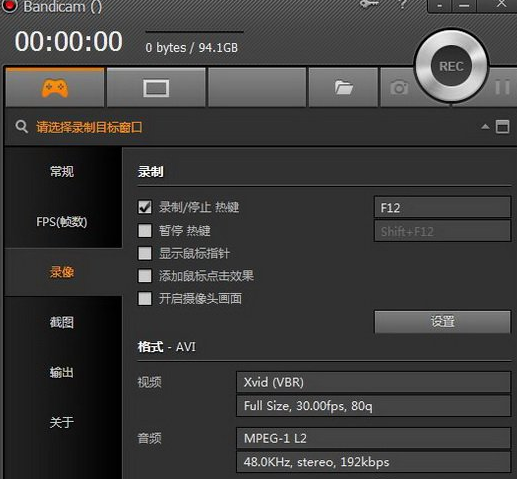Take a screenshot with camera icon
517x479 pixels.
pyautogui.click(x=399, y=88)
